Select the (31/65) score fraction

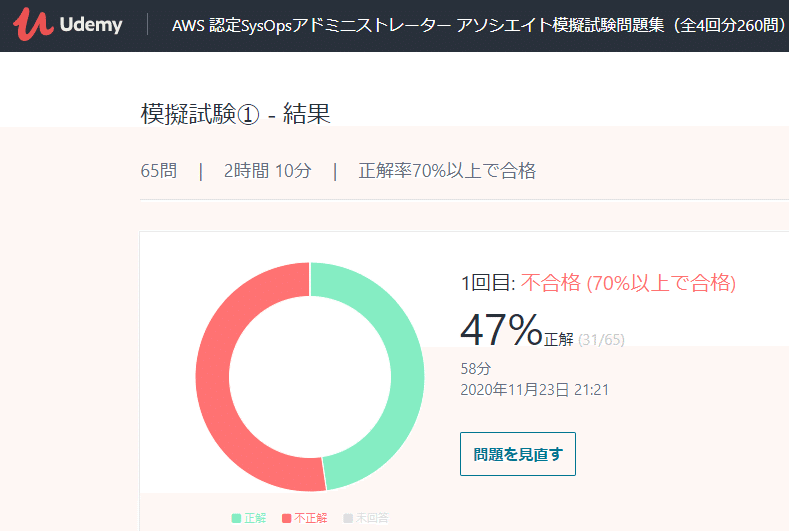(601, 340)
